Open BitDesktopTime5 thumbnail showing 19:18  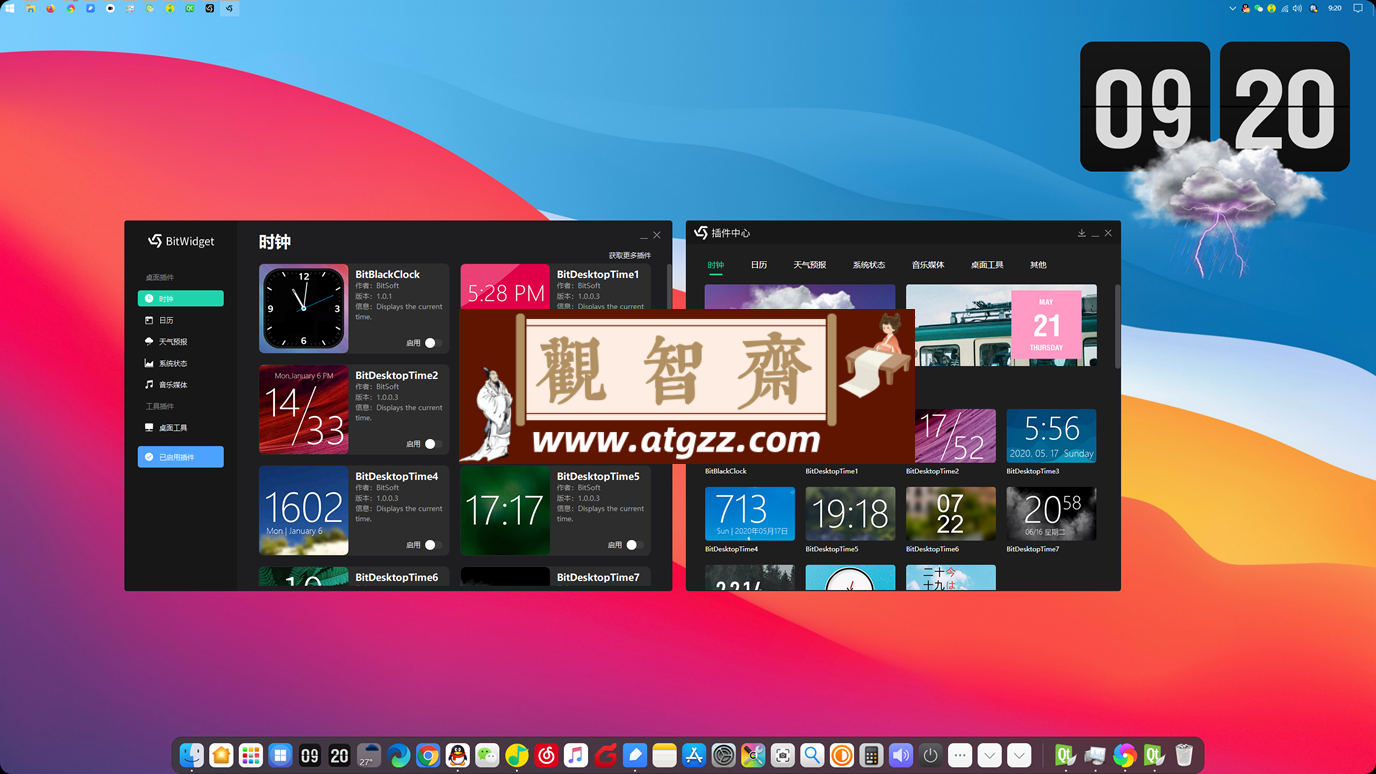point(850,514)
